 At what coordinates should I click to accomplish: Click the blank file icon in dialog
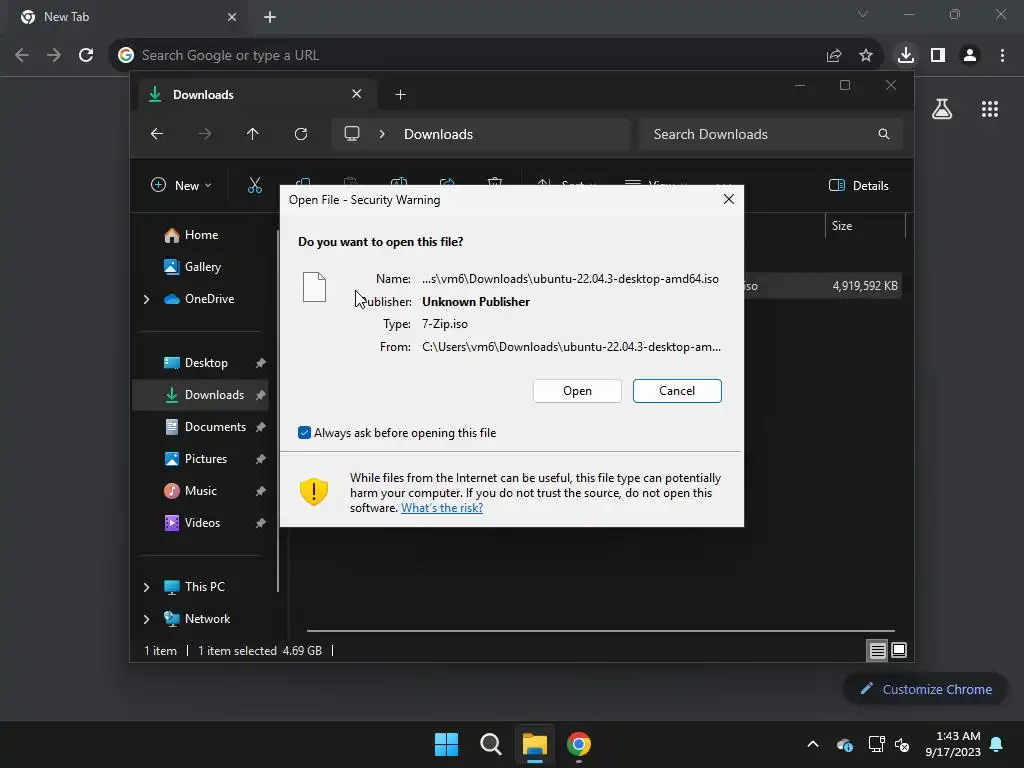tap(314, 287)
